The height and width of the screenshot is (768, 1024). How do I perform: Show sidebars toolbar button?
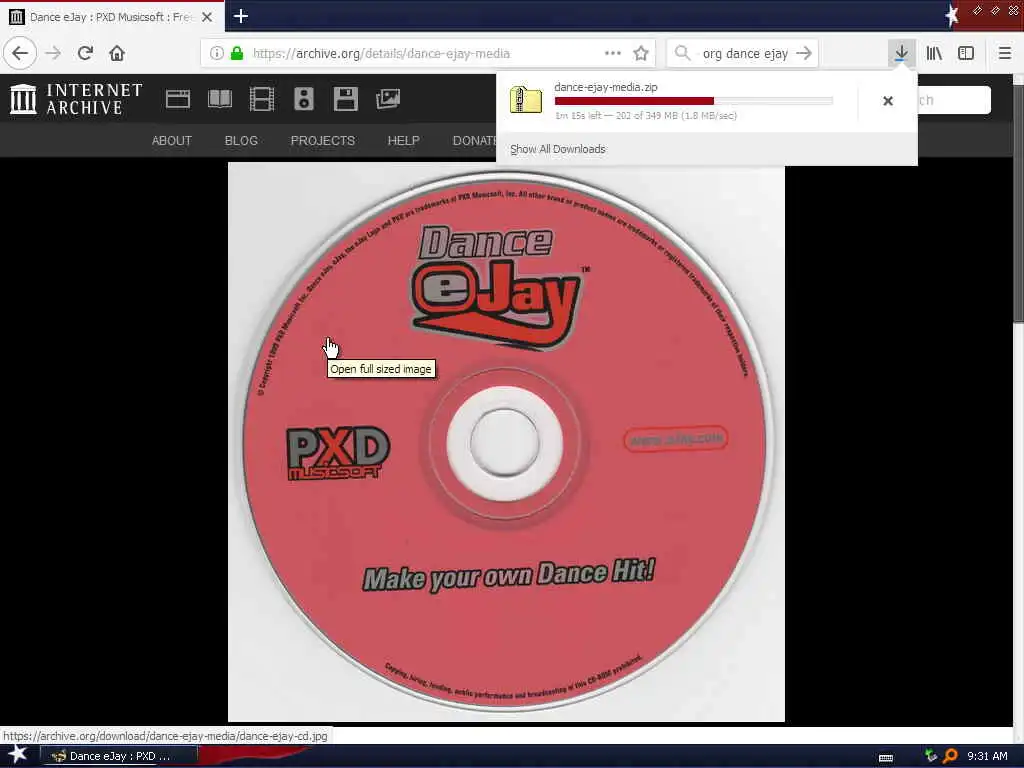966,53
